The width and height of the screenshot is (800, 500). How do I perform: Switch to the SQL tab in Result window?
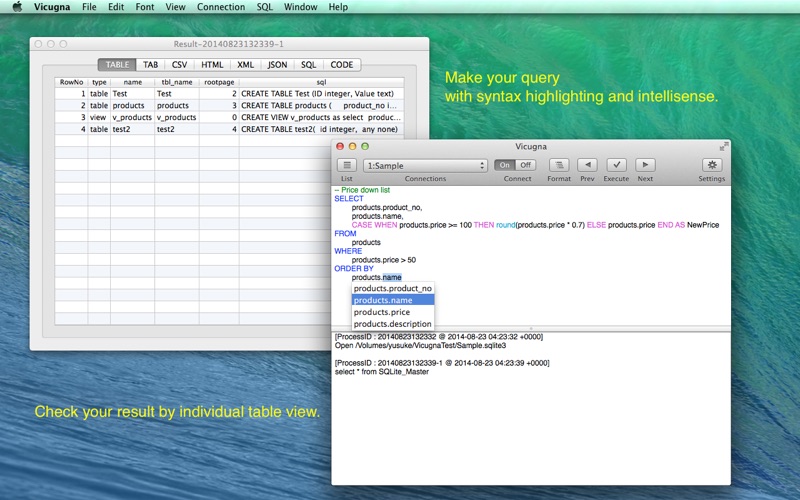[x=308, y=65]
